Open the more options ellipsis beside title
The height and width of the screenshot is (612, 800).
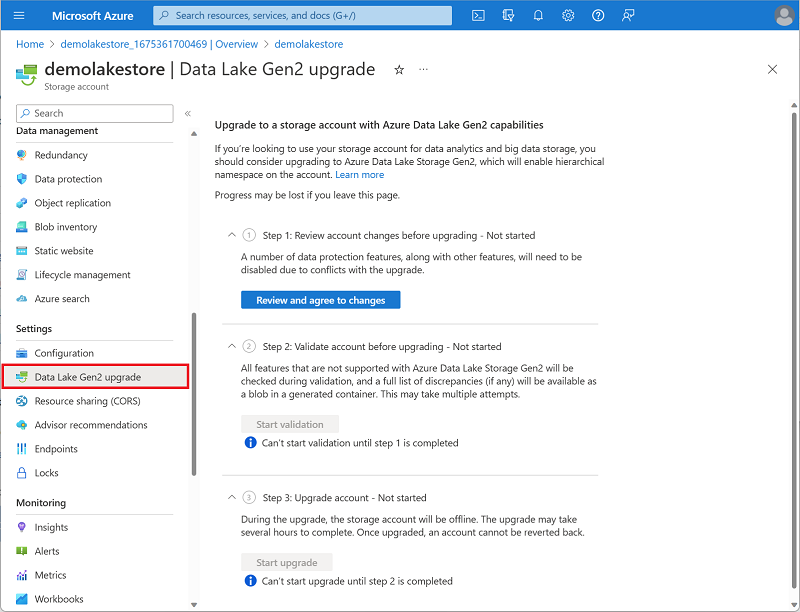click(423, 69)
